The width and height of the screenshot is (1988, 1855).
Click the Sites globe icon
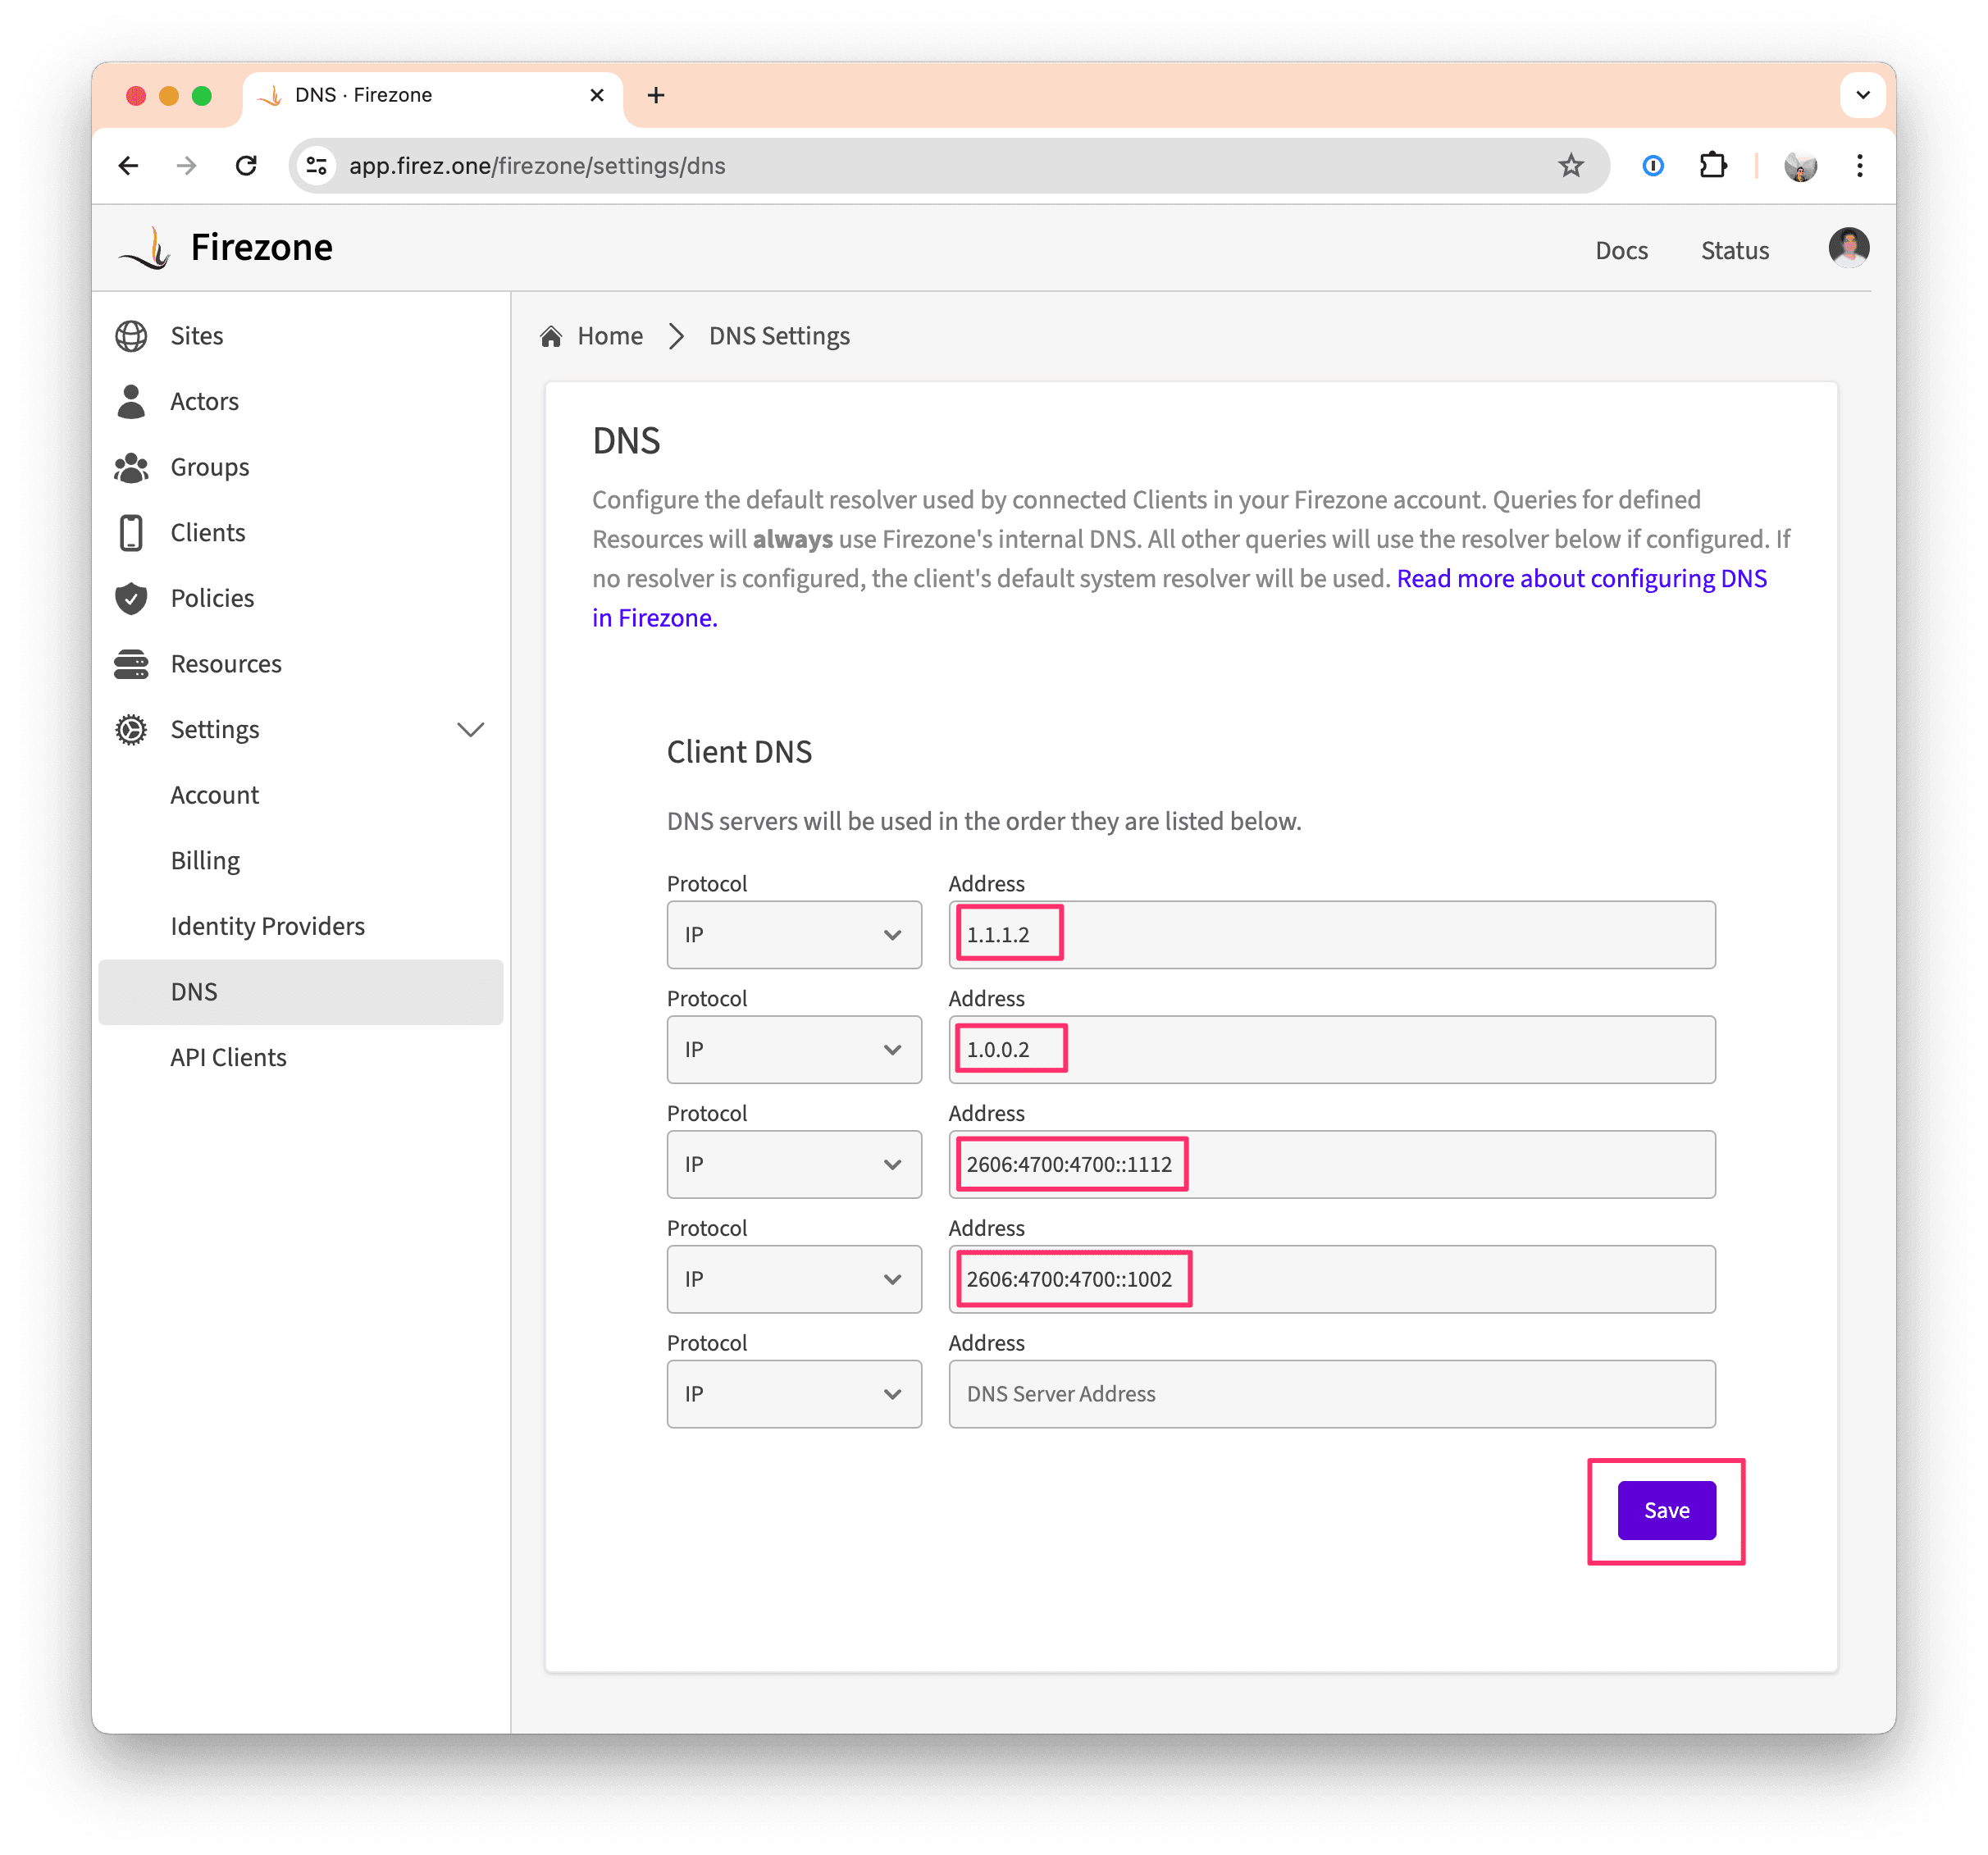coord(131,336)
